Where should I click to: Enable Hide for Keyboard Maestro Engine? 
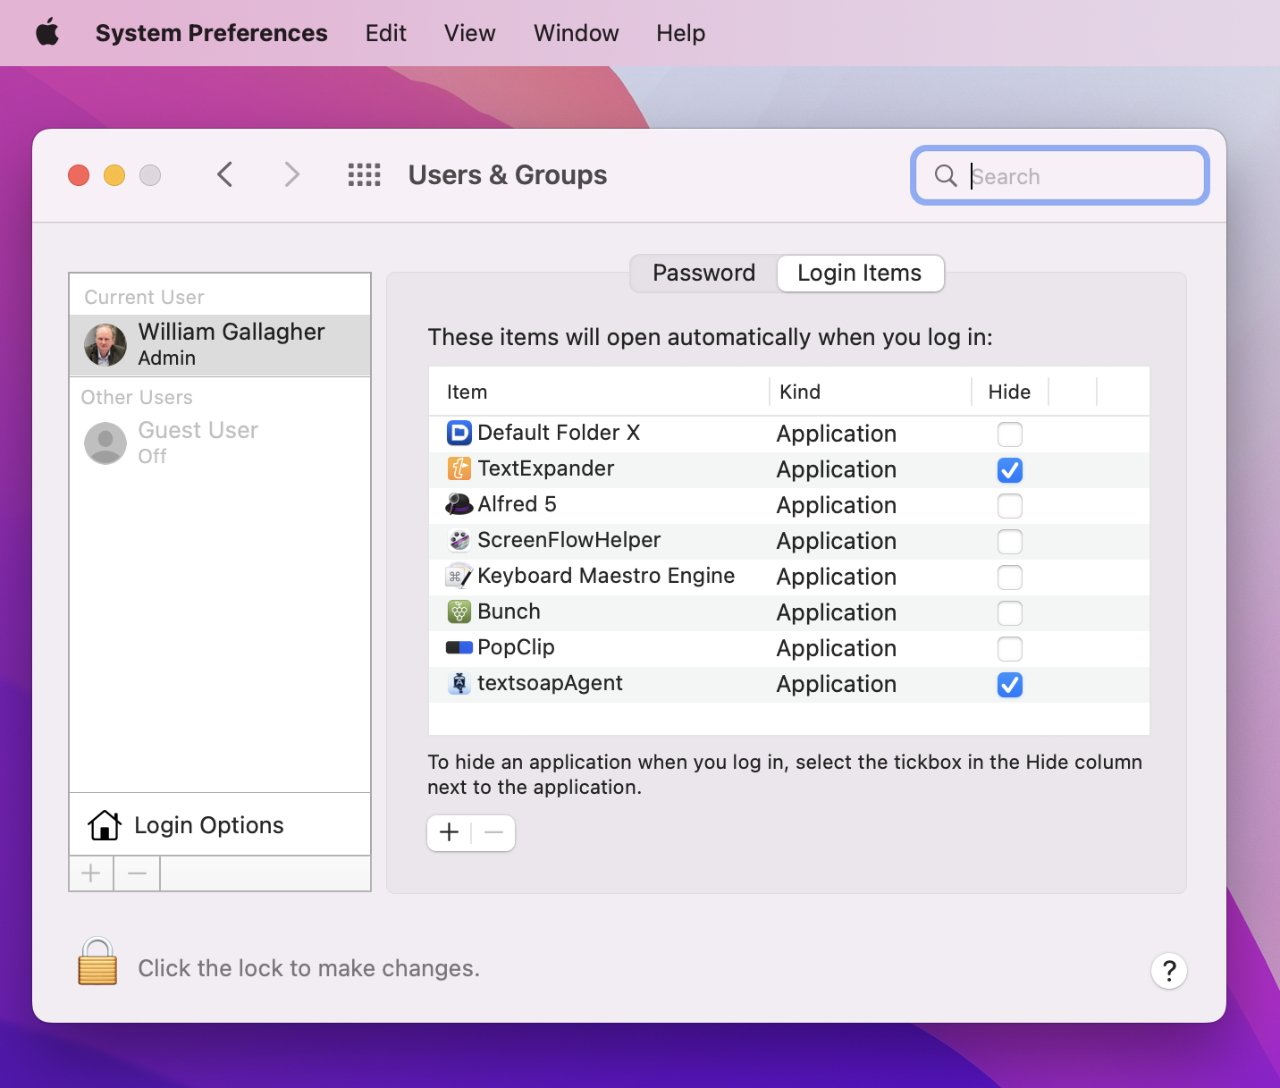point(1010,578)
